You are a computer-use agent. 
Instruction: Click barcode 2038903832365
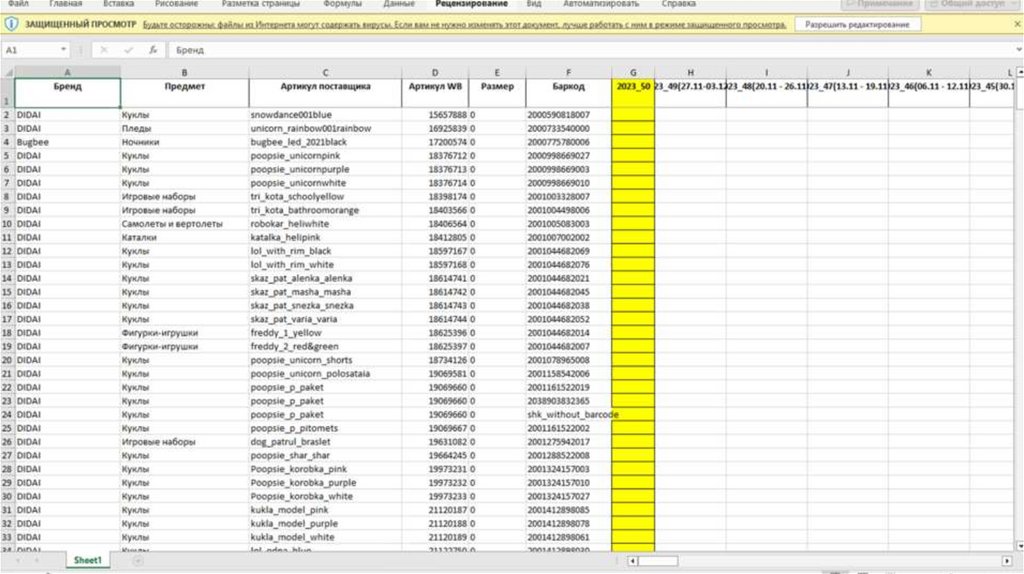pyautogui.click(x=568, y=401)
